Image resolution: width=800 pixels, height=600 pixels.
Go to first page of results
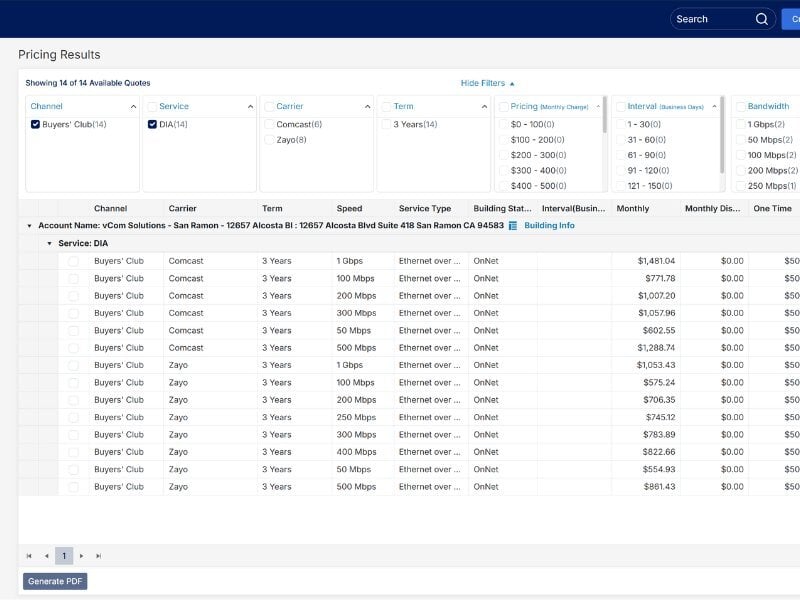(x=29, y=556)
